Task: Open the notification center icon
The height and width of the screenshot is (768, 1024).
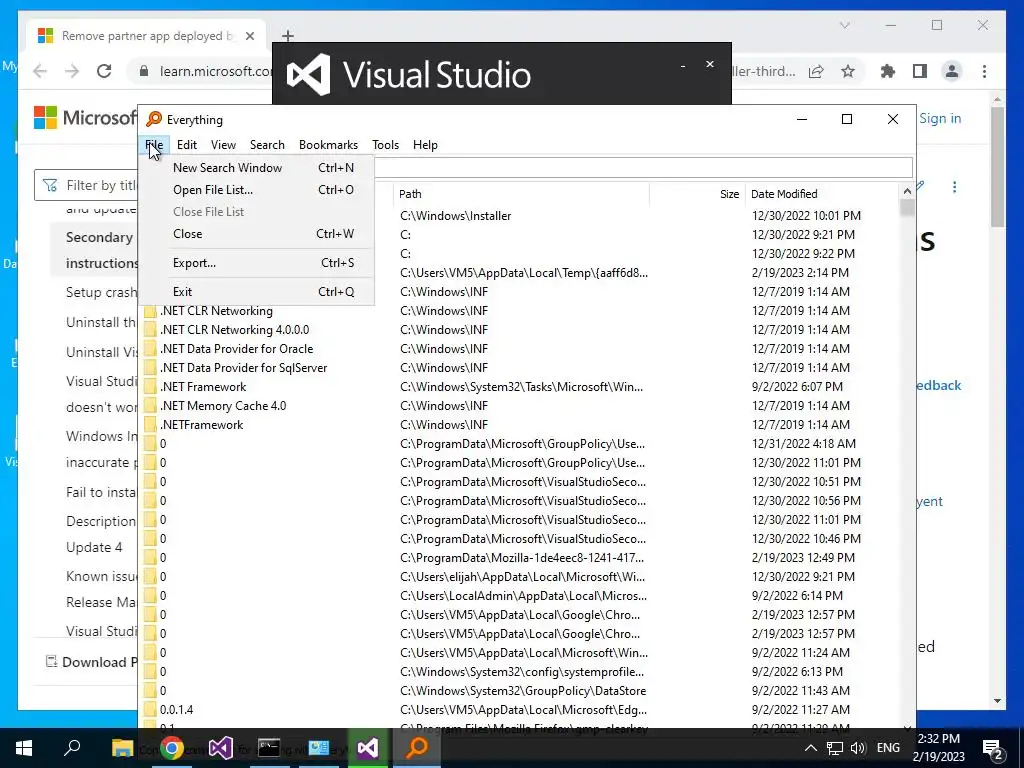Action: [993, 748]
